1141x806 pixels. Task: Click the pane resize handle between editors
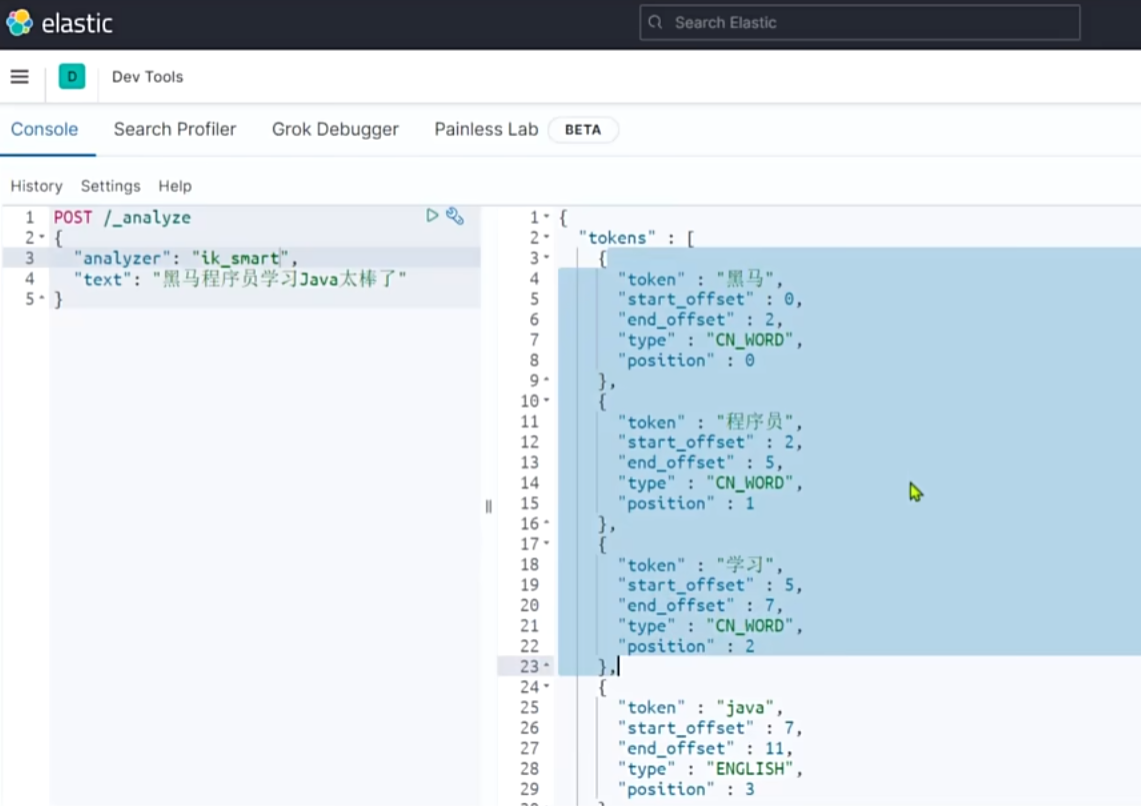488,506
